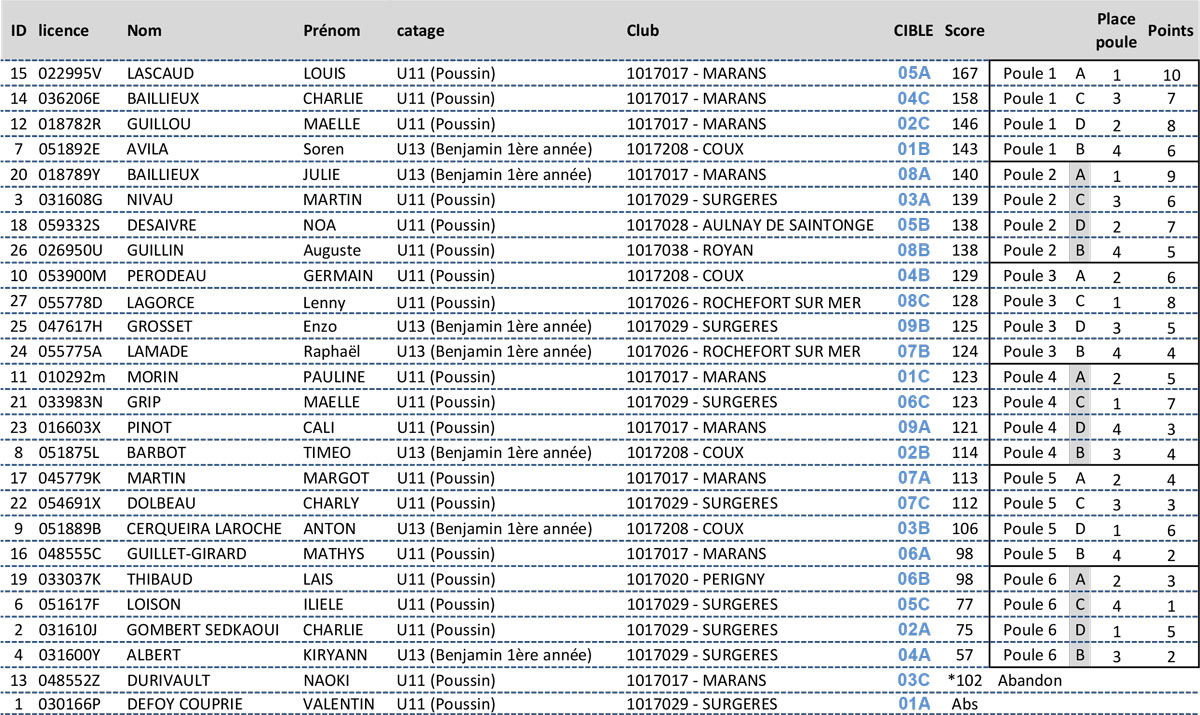
Task: Click the 'Abandon' status text
Action: [1029, 679]
